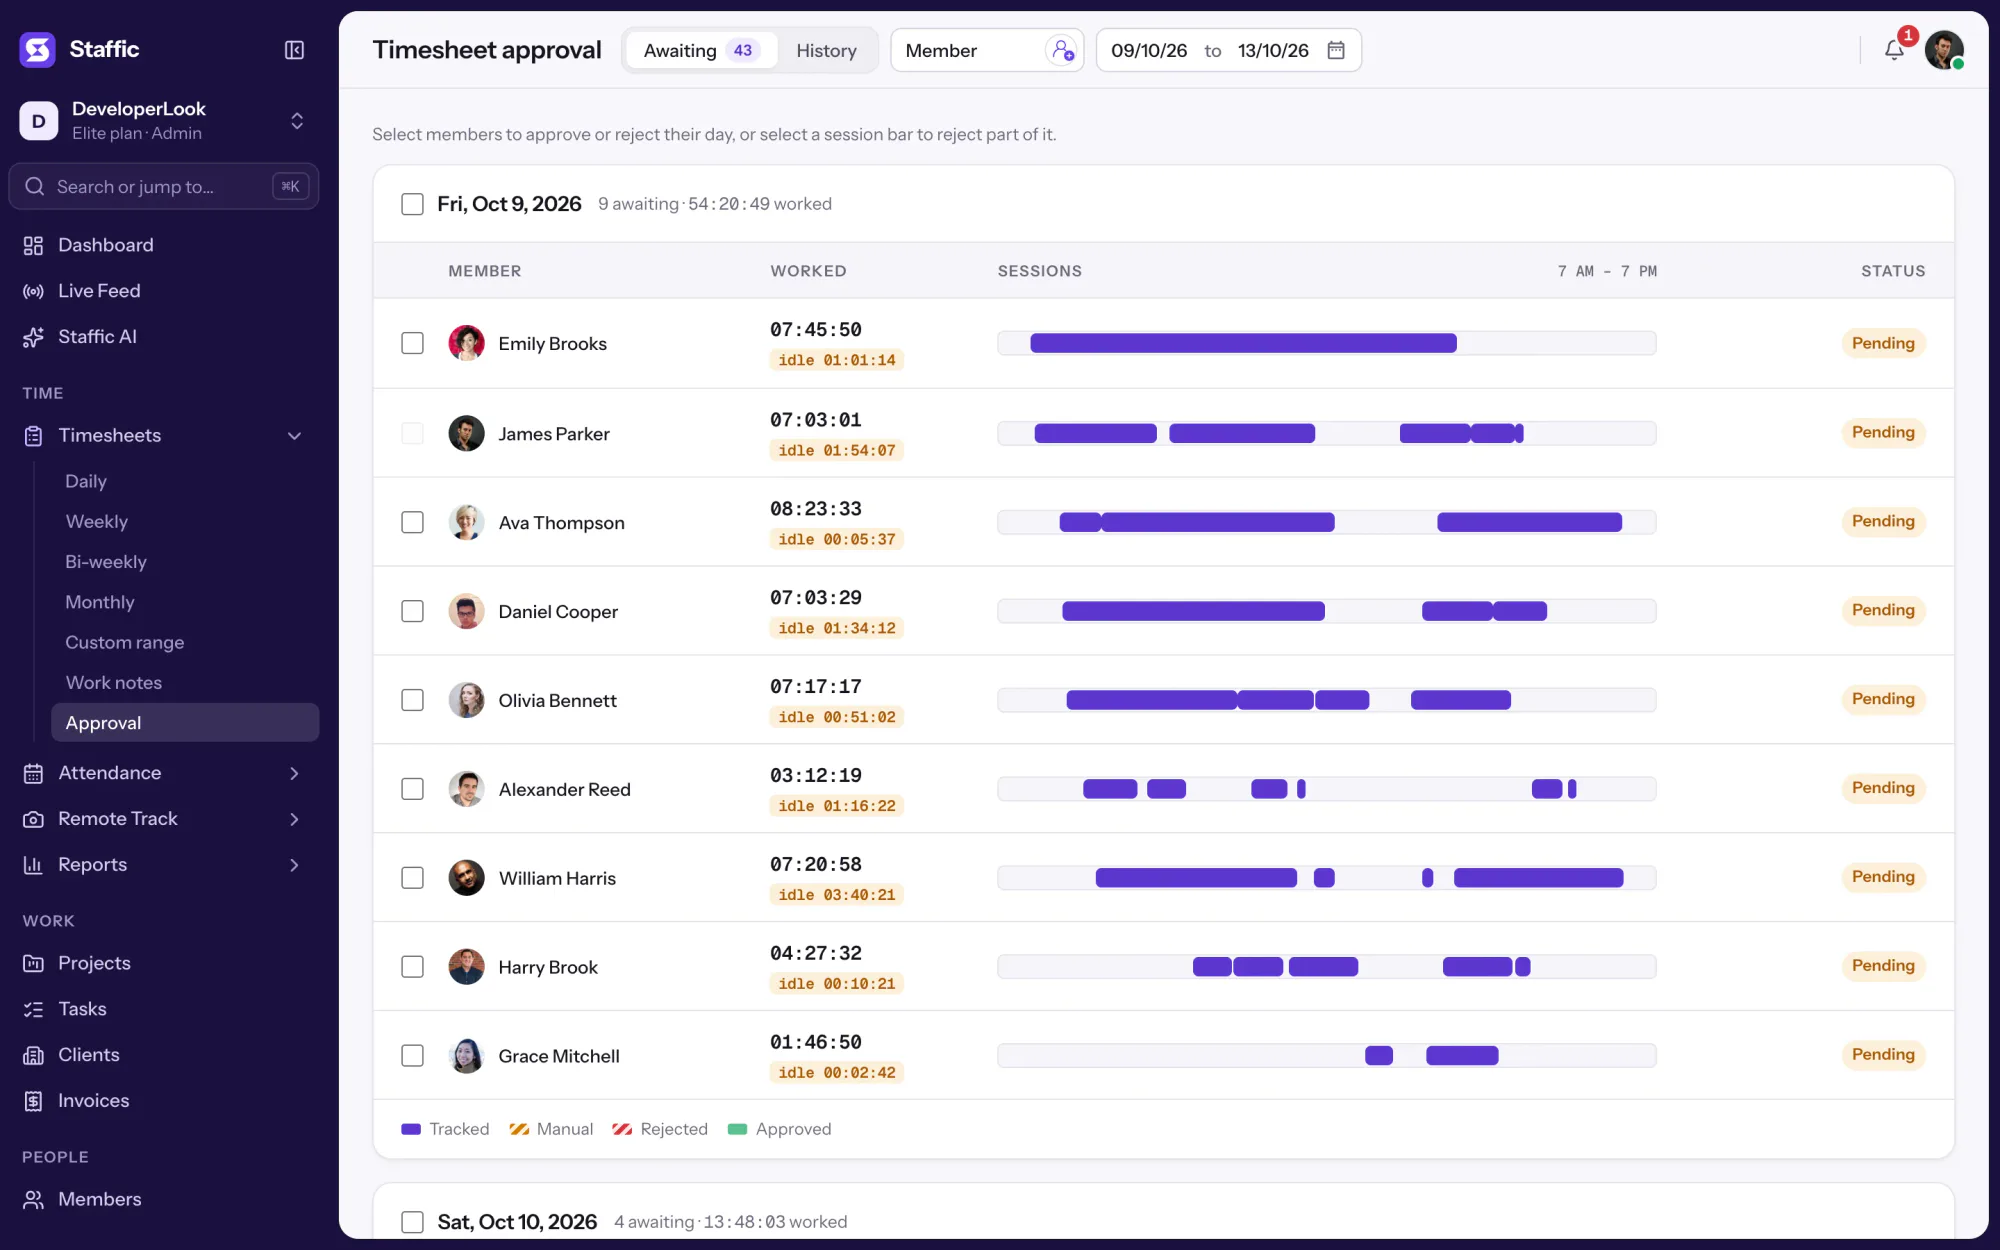Switch to the History tab
Image resolution: width=2000 pixels, height=1250 pixels.
pyautogui.click(x=826, y=50)
